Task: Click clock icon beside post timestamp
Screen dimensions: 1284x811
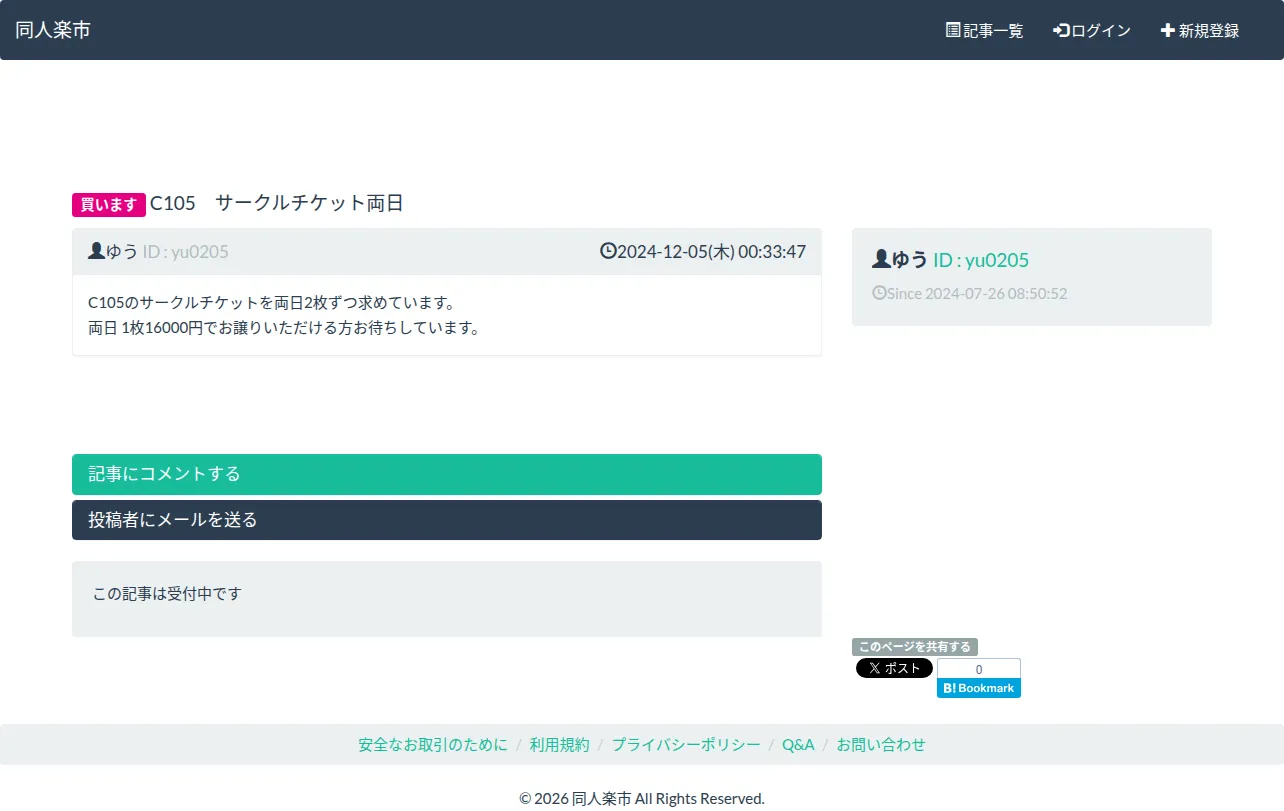Action: point(608,251)
